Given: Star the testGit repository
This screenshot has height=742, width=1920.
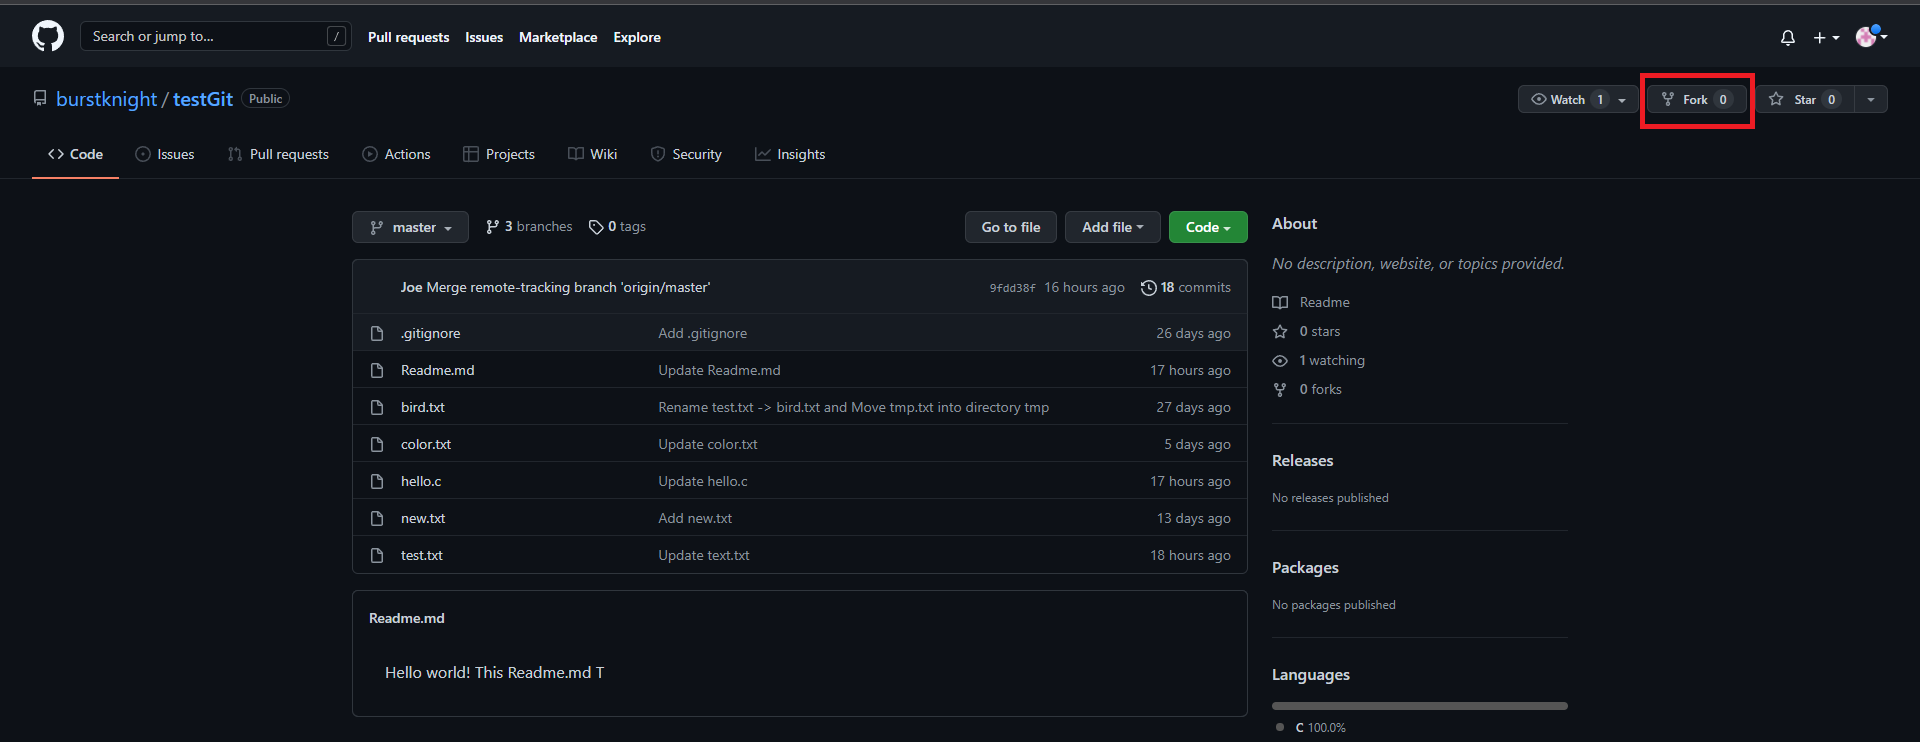Looking at the screenshot, I should (1806, 99).
